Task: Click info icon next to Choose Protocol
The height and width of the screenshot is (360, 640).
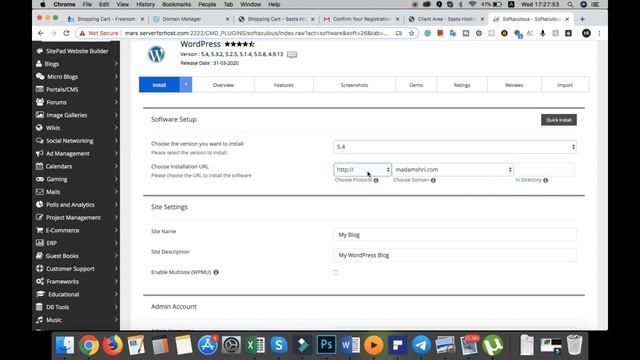Action: click(376, 180)
